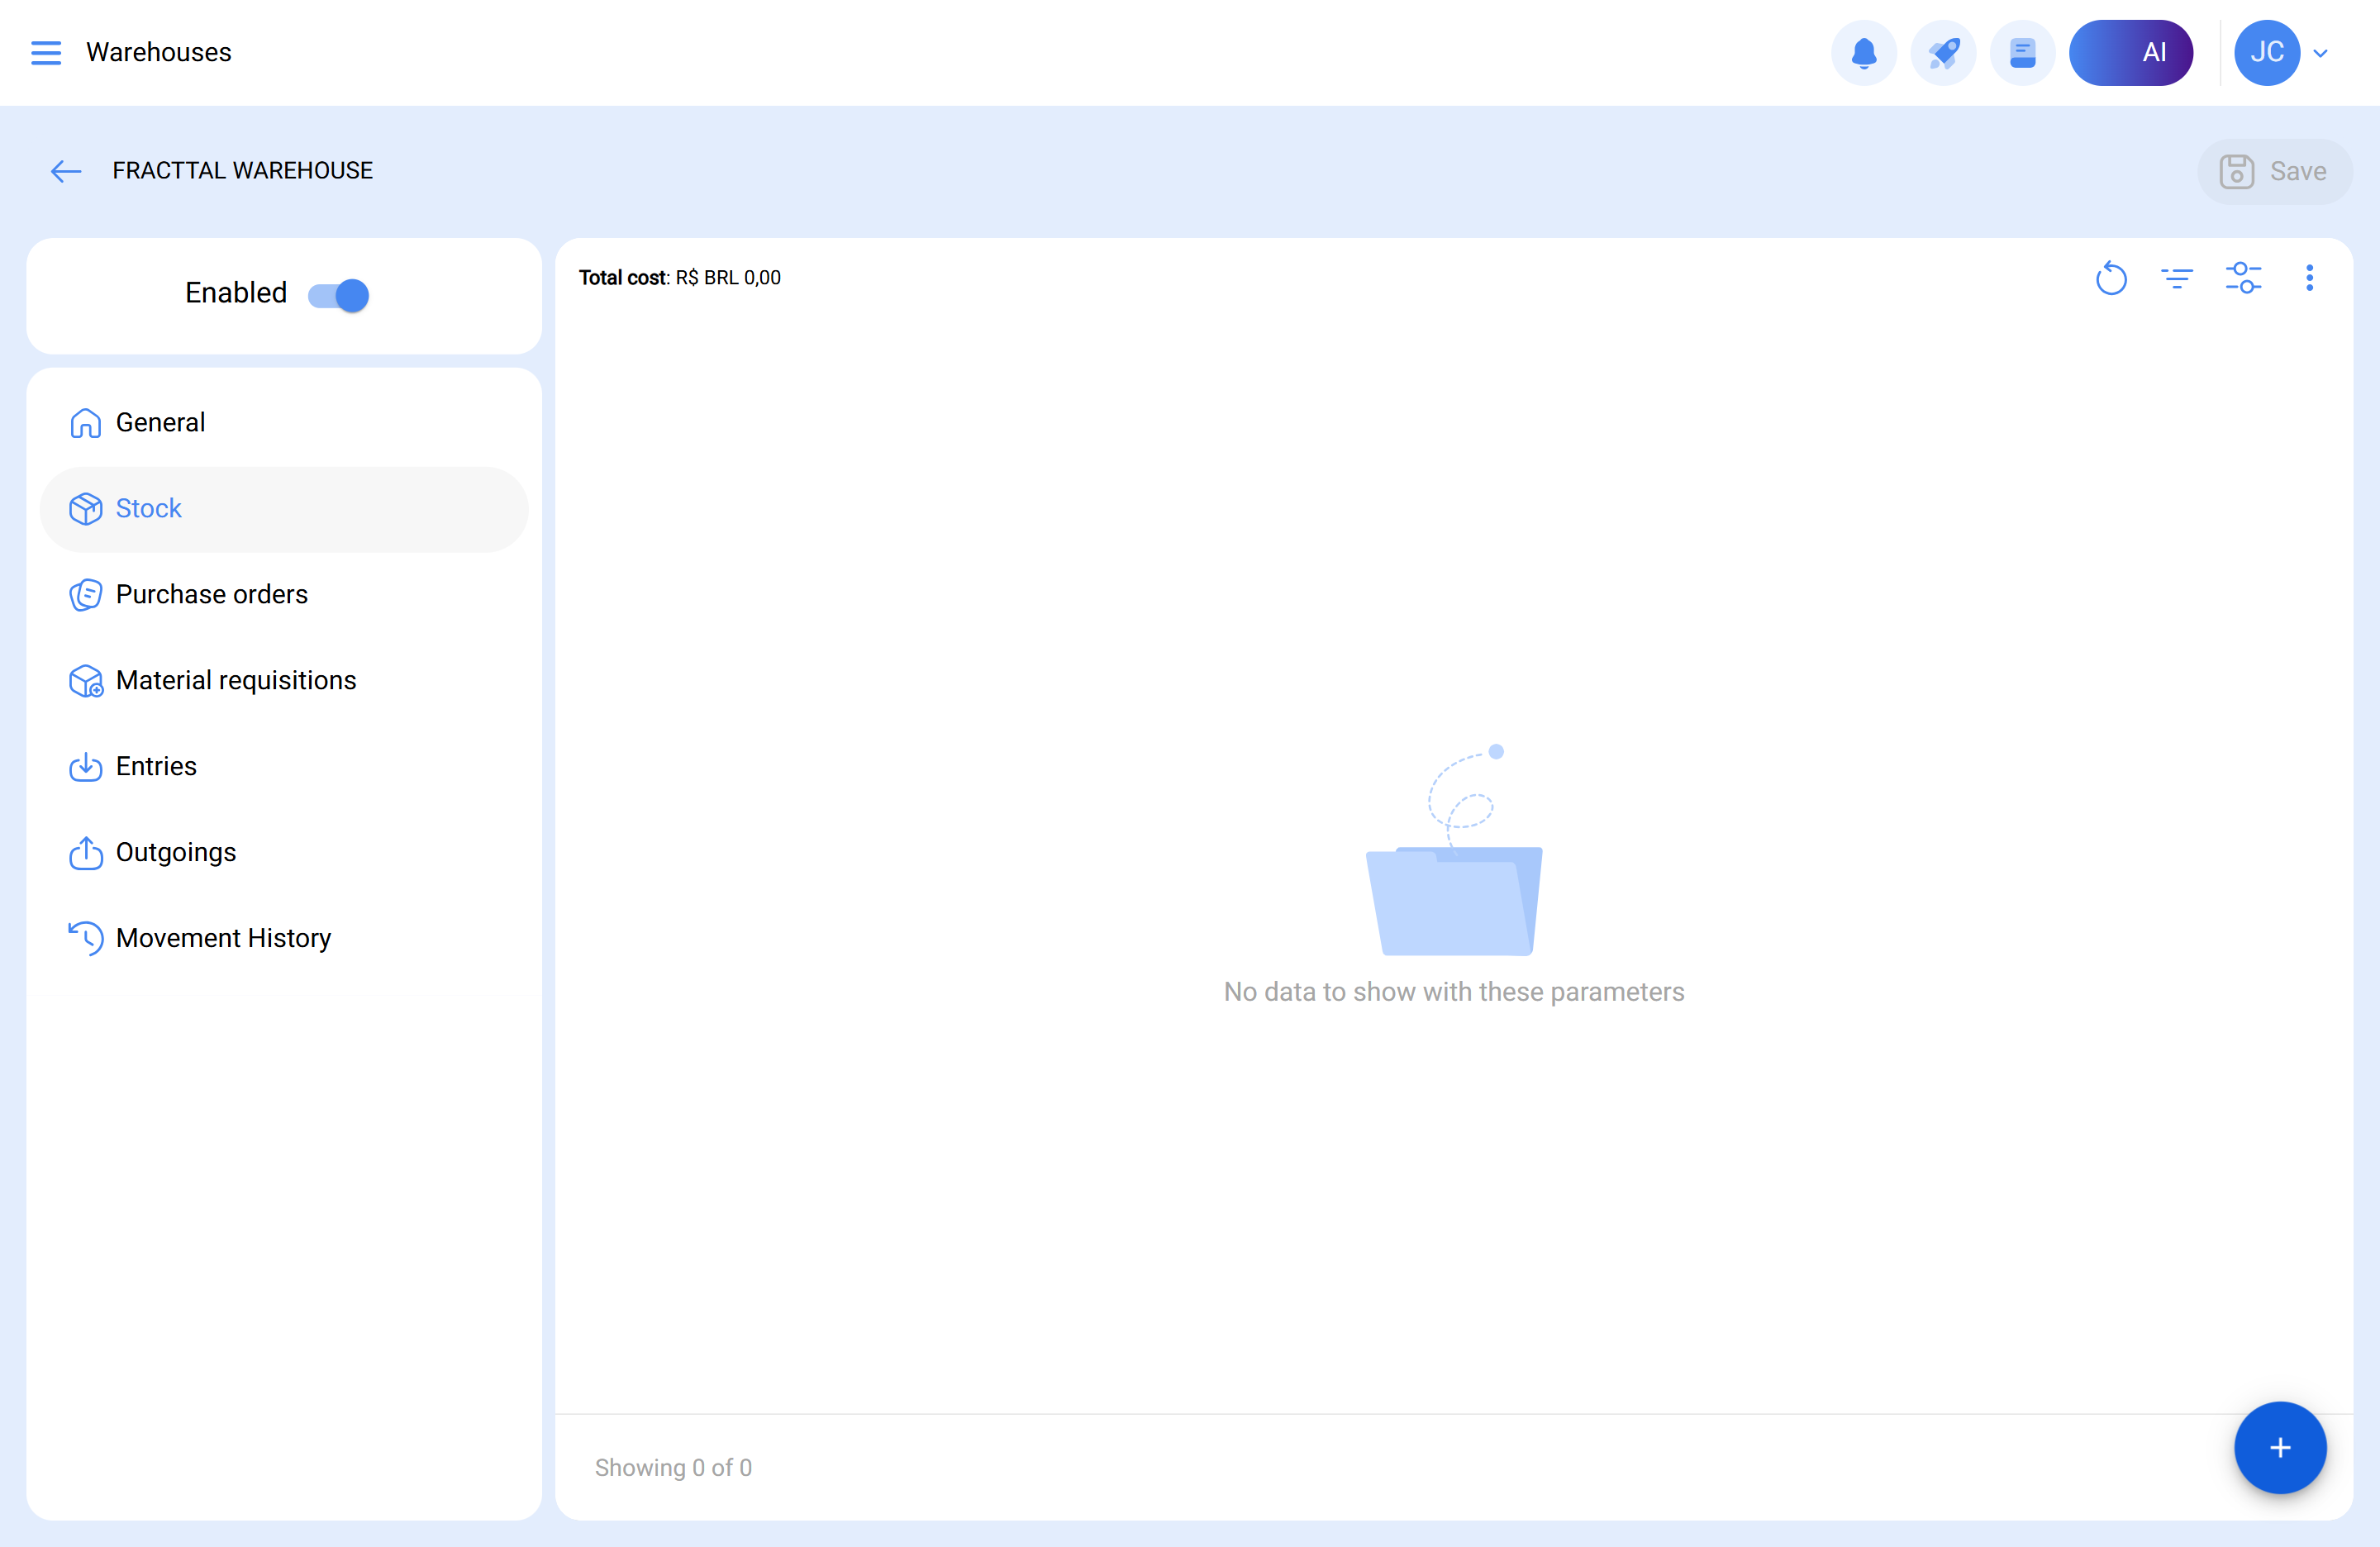This screenshot has height=1547, width=2380.
Task: Click the notifications bell icon
Action: coord(1863,53)
